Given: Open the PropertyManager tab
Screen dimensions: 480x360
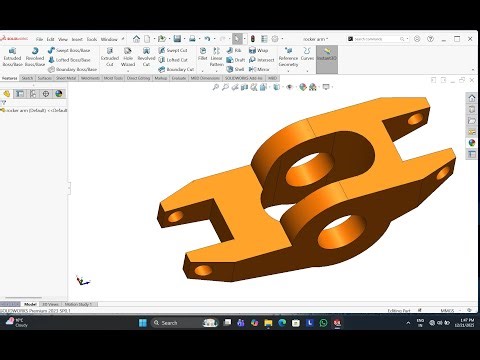Looking at the screenshot, I should 20,94.
